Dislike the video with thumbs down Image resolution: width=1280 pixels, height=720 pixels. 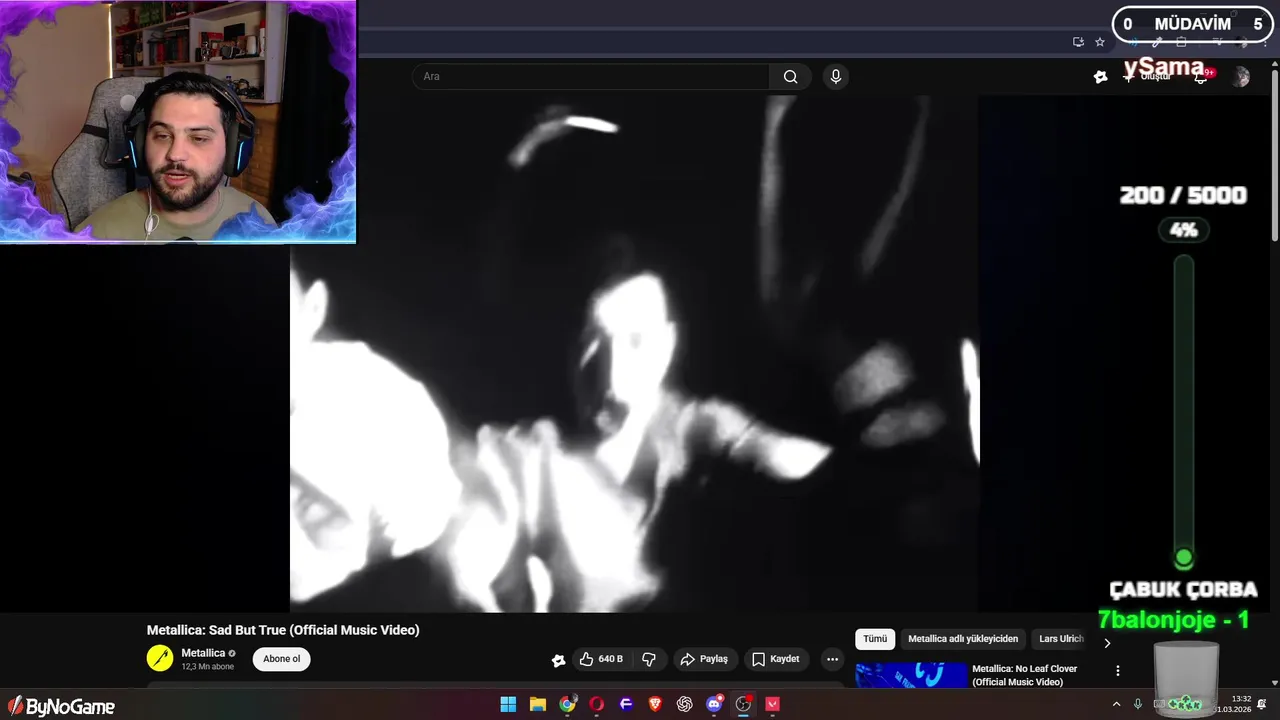(649, 659)
